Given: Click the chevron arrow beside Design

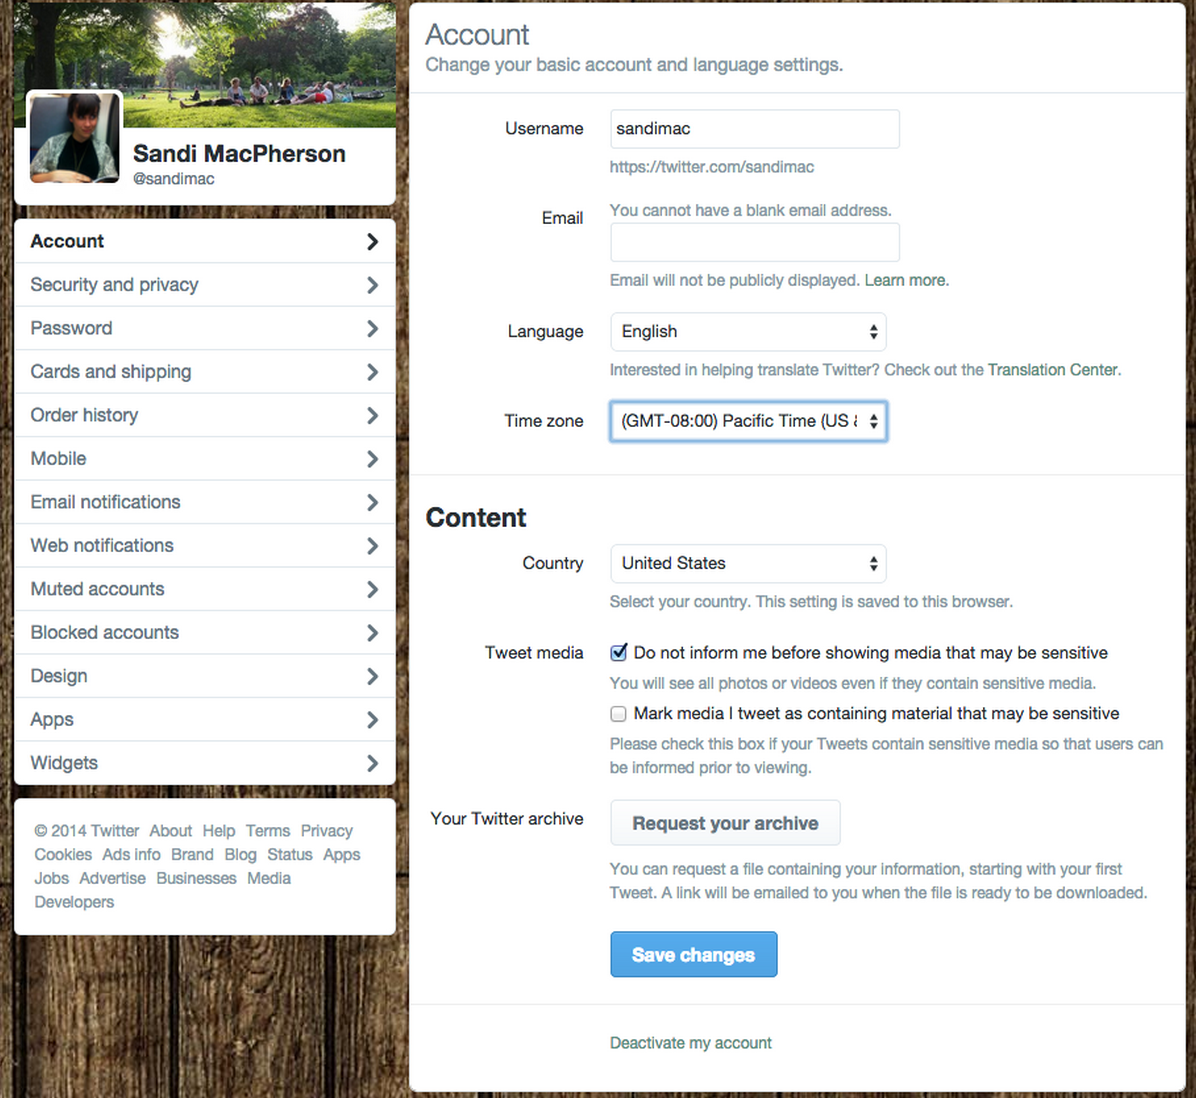Looking at the screenshot, I should [x=372, y=676].
